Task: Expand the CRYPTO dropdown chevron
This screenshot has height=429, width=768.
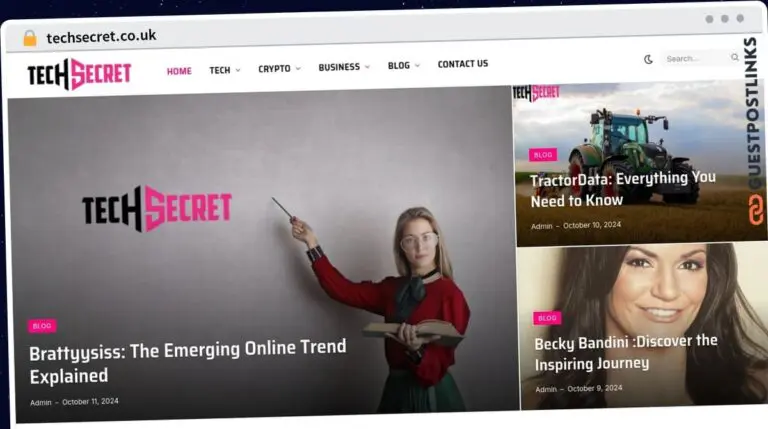Action: pos(298,69)
